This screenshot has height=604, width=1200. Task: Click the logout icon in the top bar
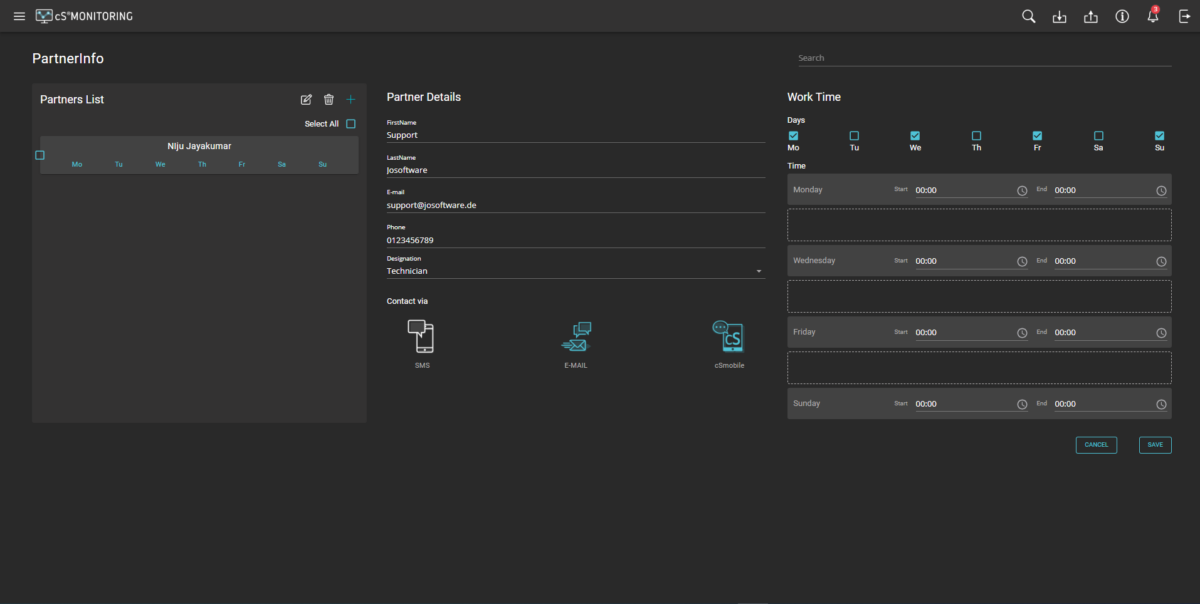click(1184, 16)
